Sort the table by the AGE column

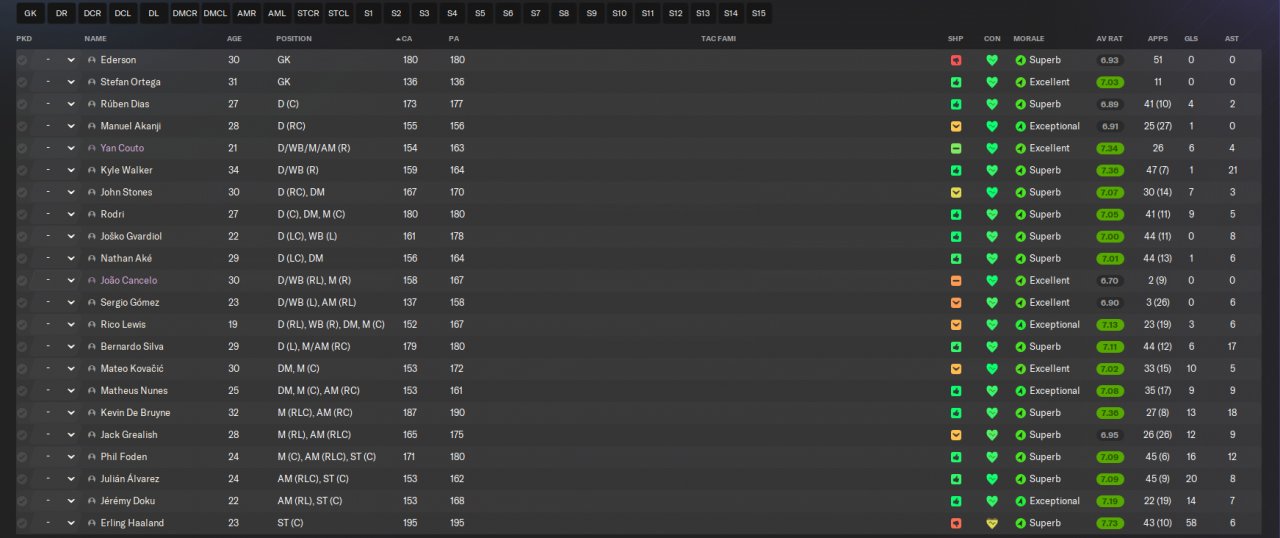pos(234,38)
